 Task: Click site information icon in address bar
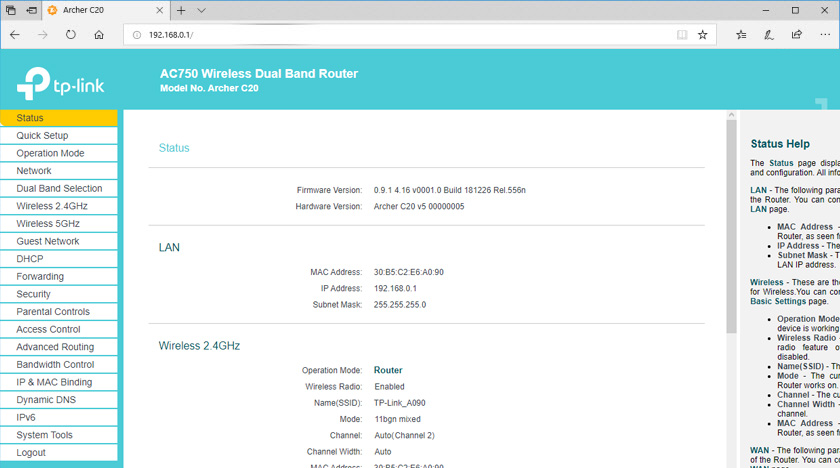pyautogui.click(x=137, y=35)
